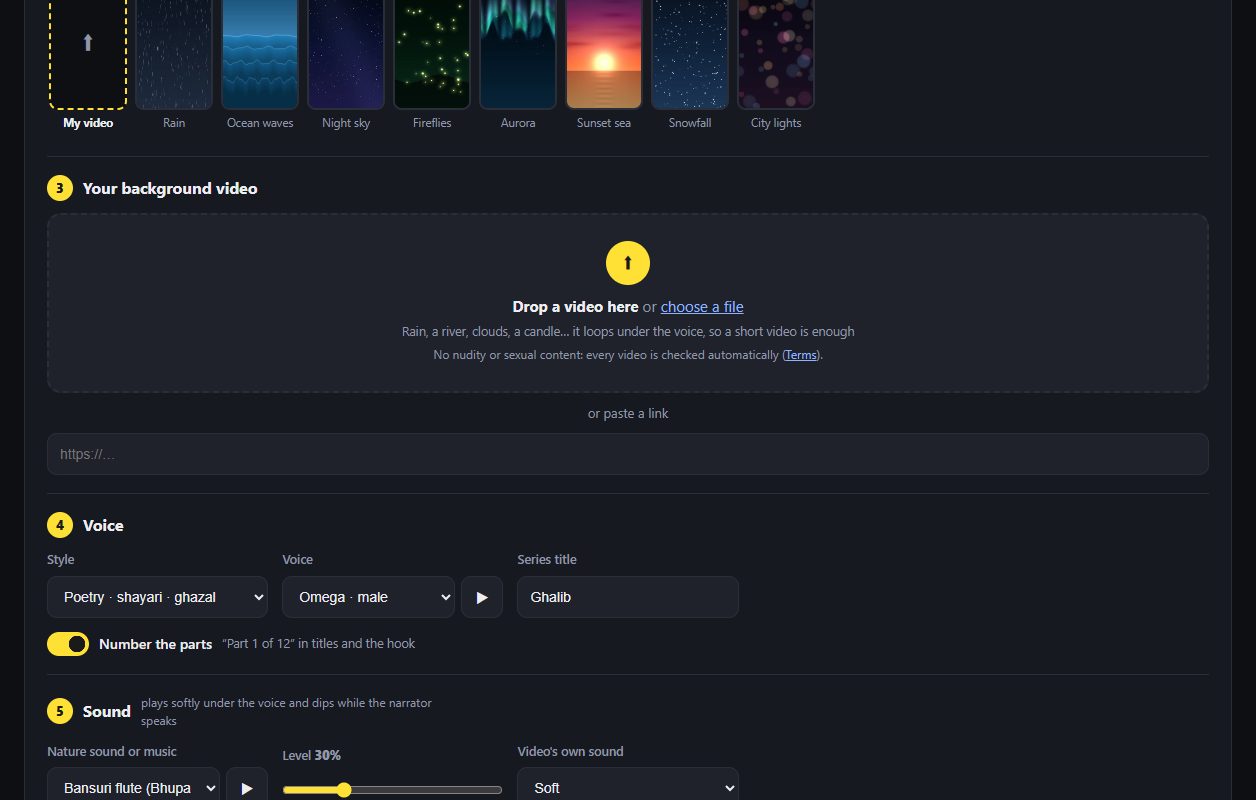Adjust the sound Level slider
Image resolution: width=1256 pixels, height=800 pixels.
pos(392,790)
